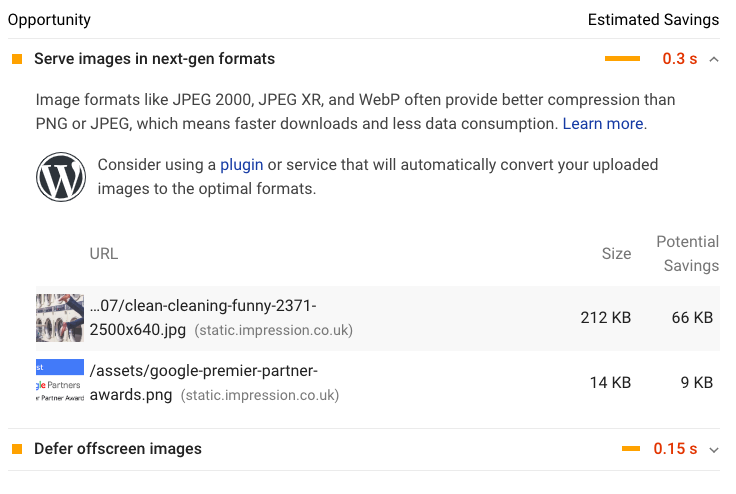Click the small orange bar for 0.15 s

(631, 449)
